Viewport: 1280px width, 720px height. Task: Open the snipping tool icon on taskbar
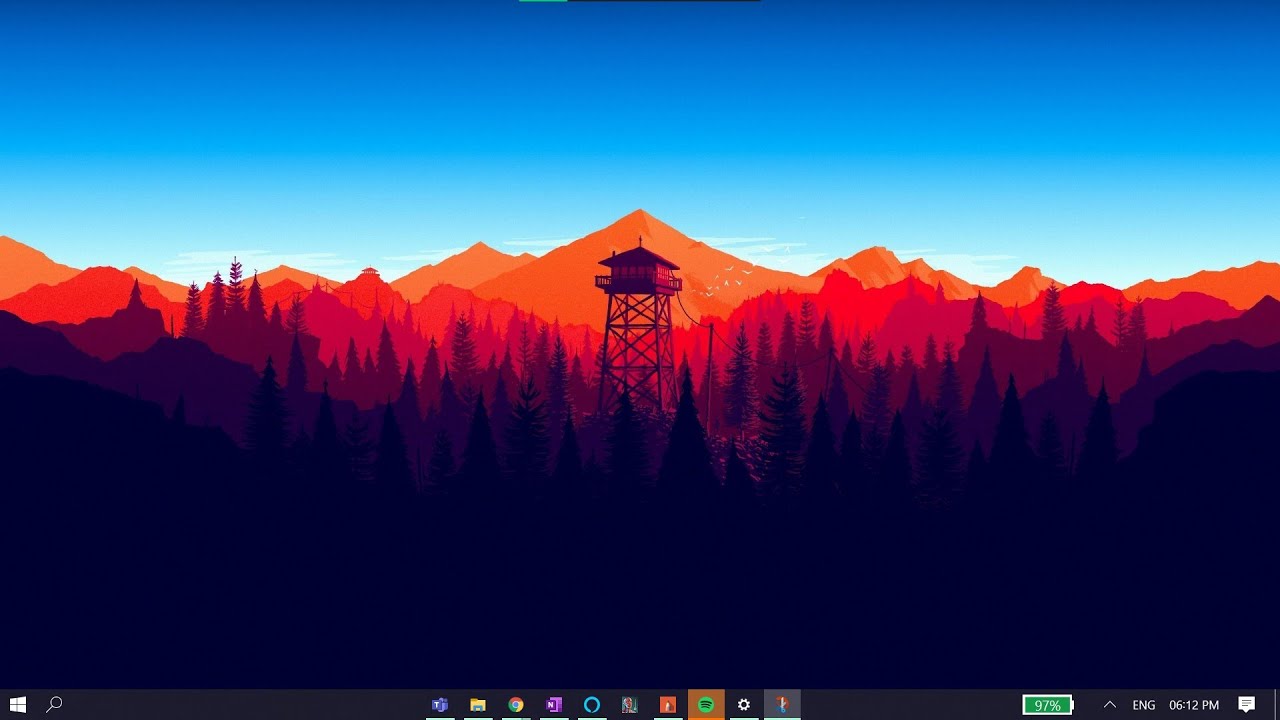[782, 705]
